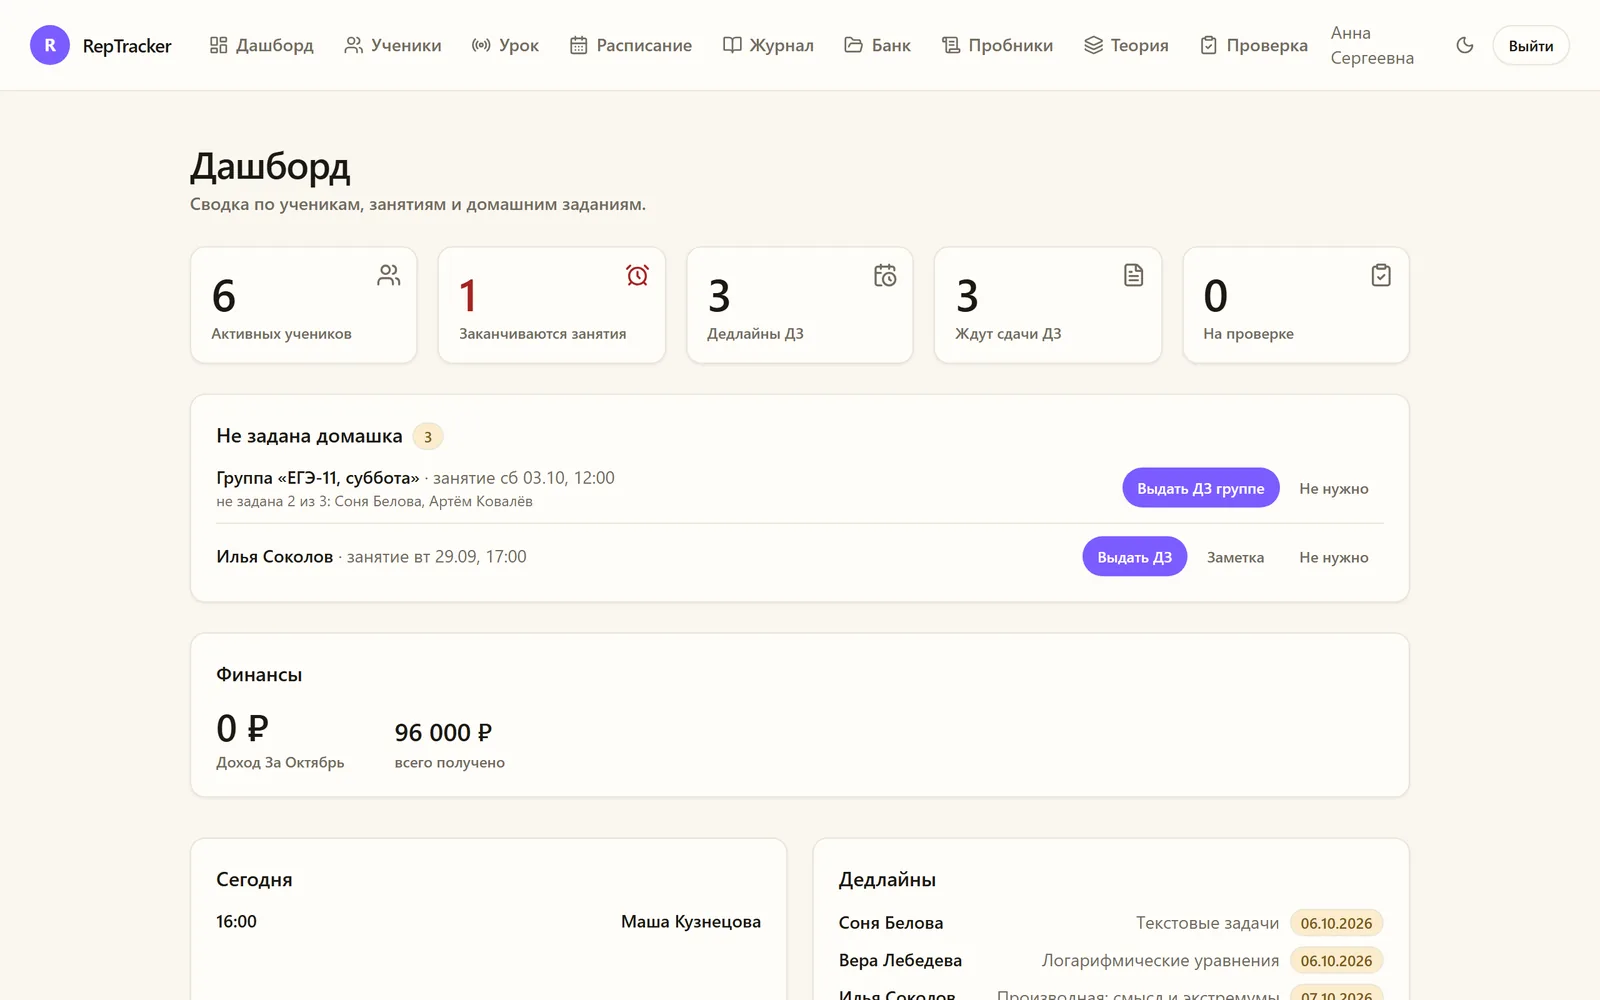Click the document icon on Ждут сдачи ДЗ

[1133, 275]
